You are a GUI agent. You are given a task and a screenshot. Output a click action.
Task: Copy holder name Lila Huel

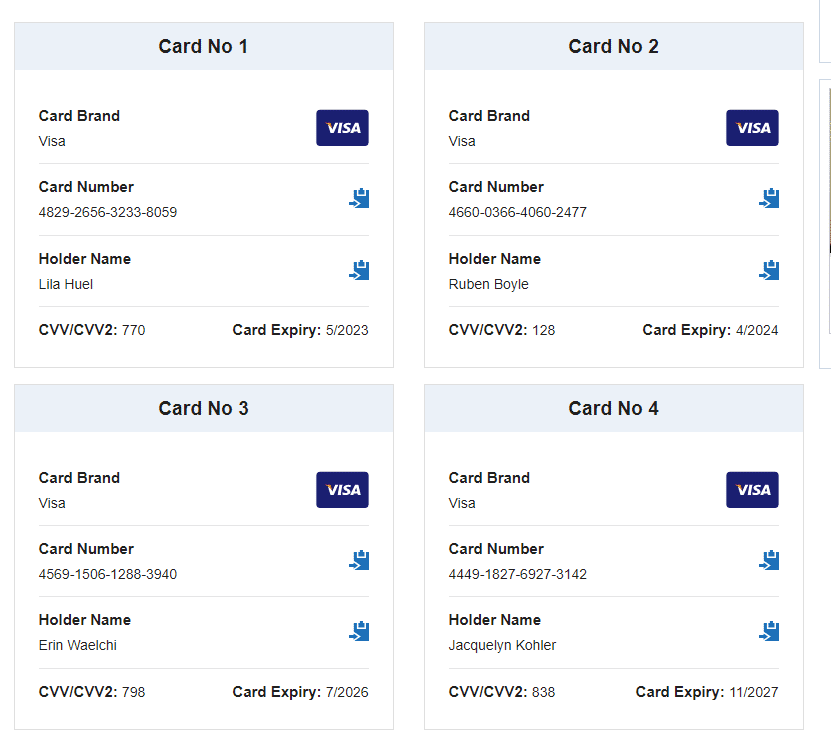point(359,270)
